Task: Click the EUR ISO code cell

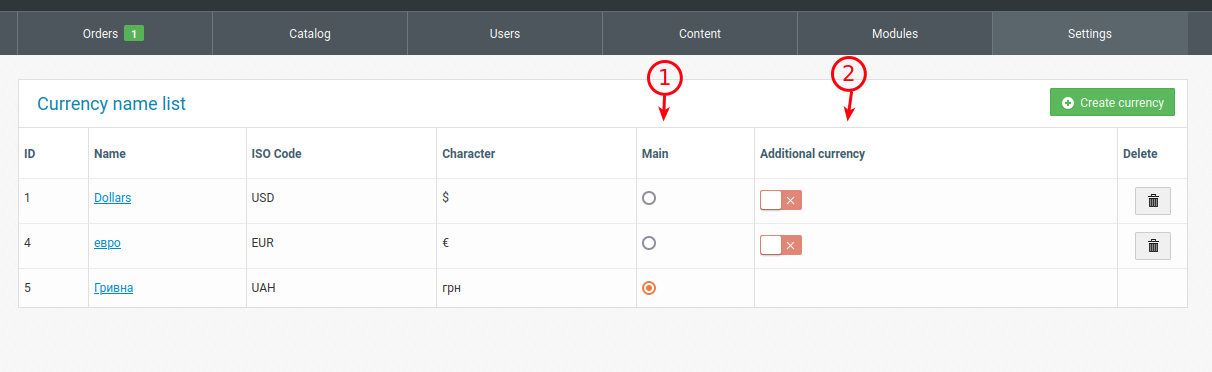Action: coord(341,246)
